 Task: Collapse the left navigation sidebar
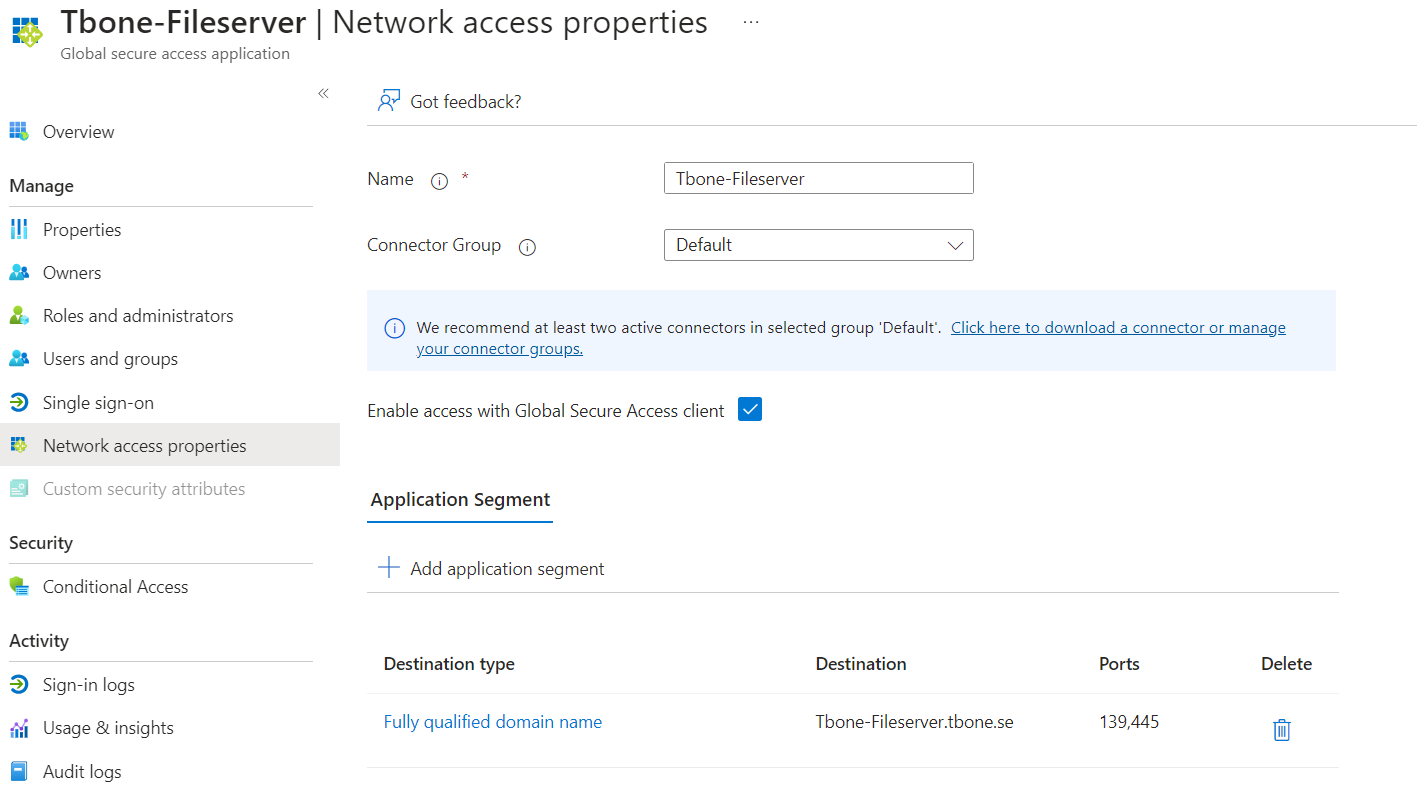click(x=323, y=92)
